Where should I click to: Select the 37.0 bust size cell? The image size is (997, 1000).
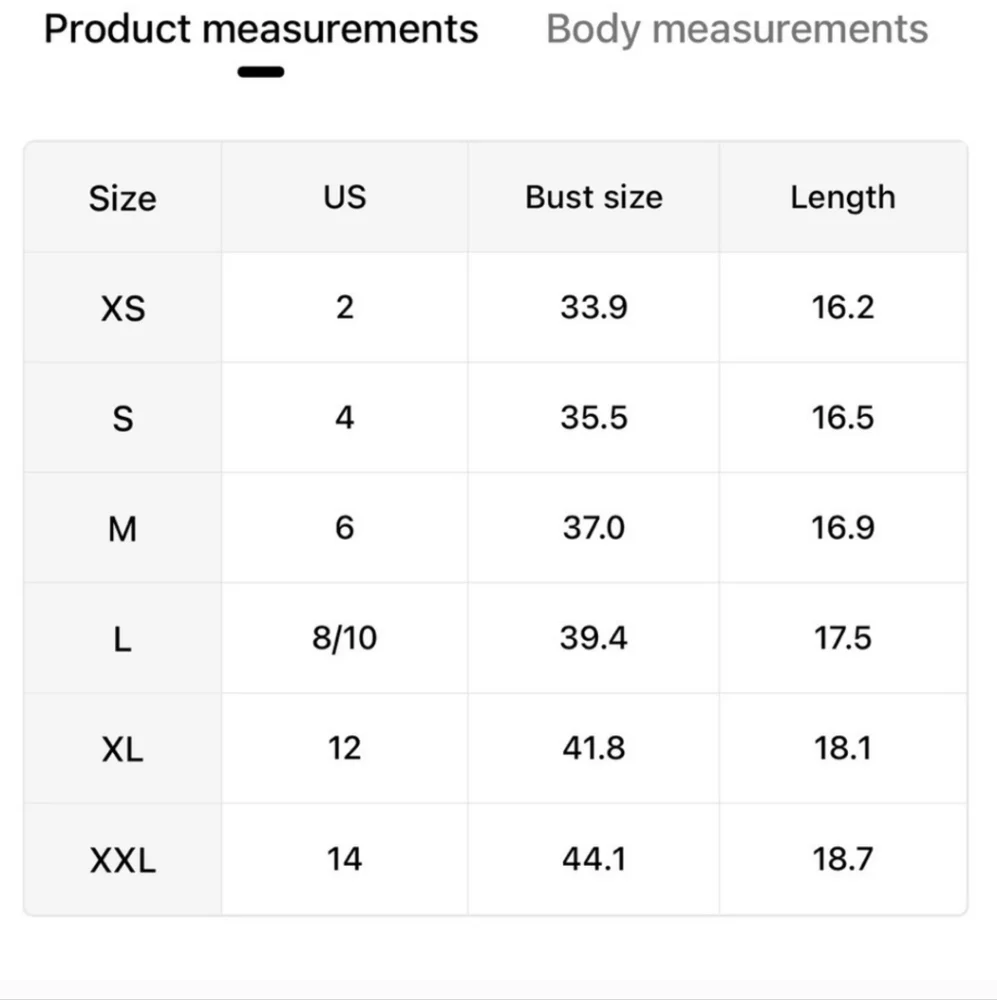593,527
